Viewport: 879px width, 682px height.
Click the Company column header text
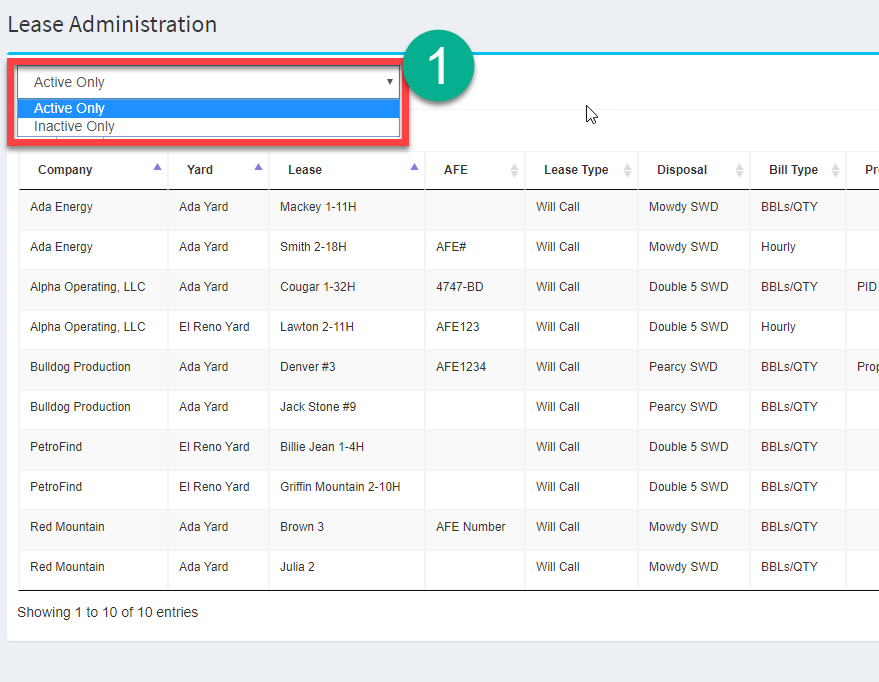[x=65, y=170]
